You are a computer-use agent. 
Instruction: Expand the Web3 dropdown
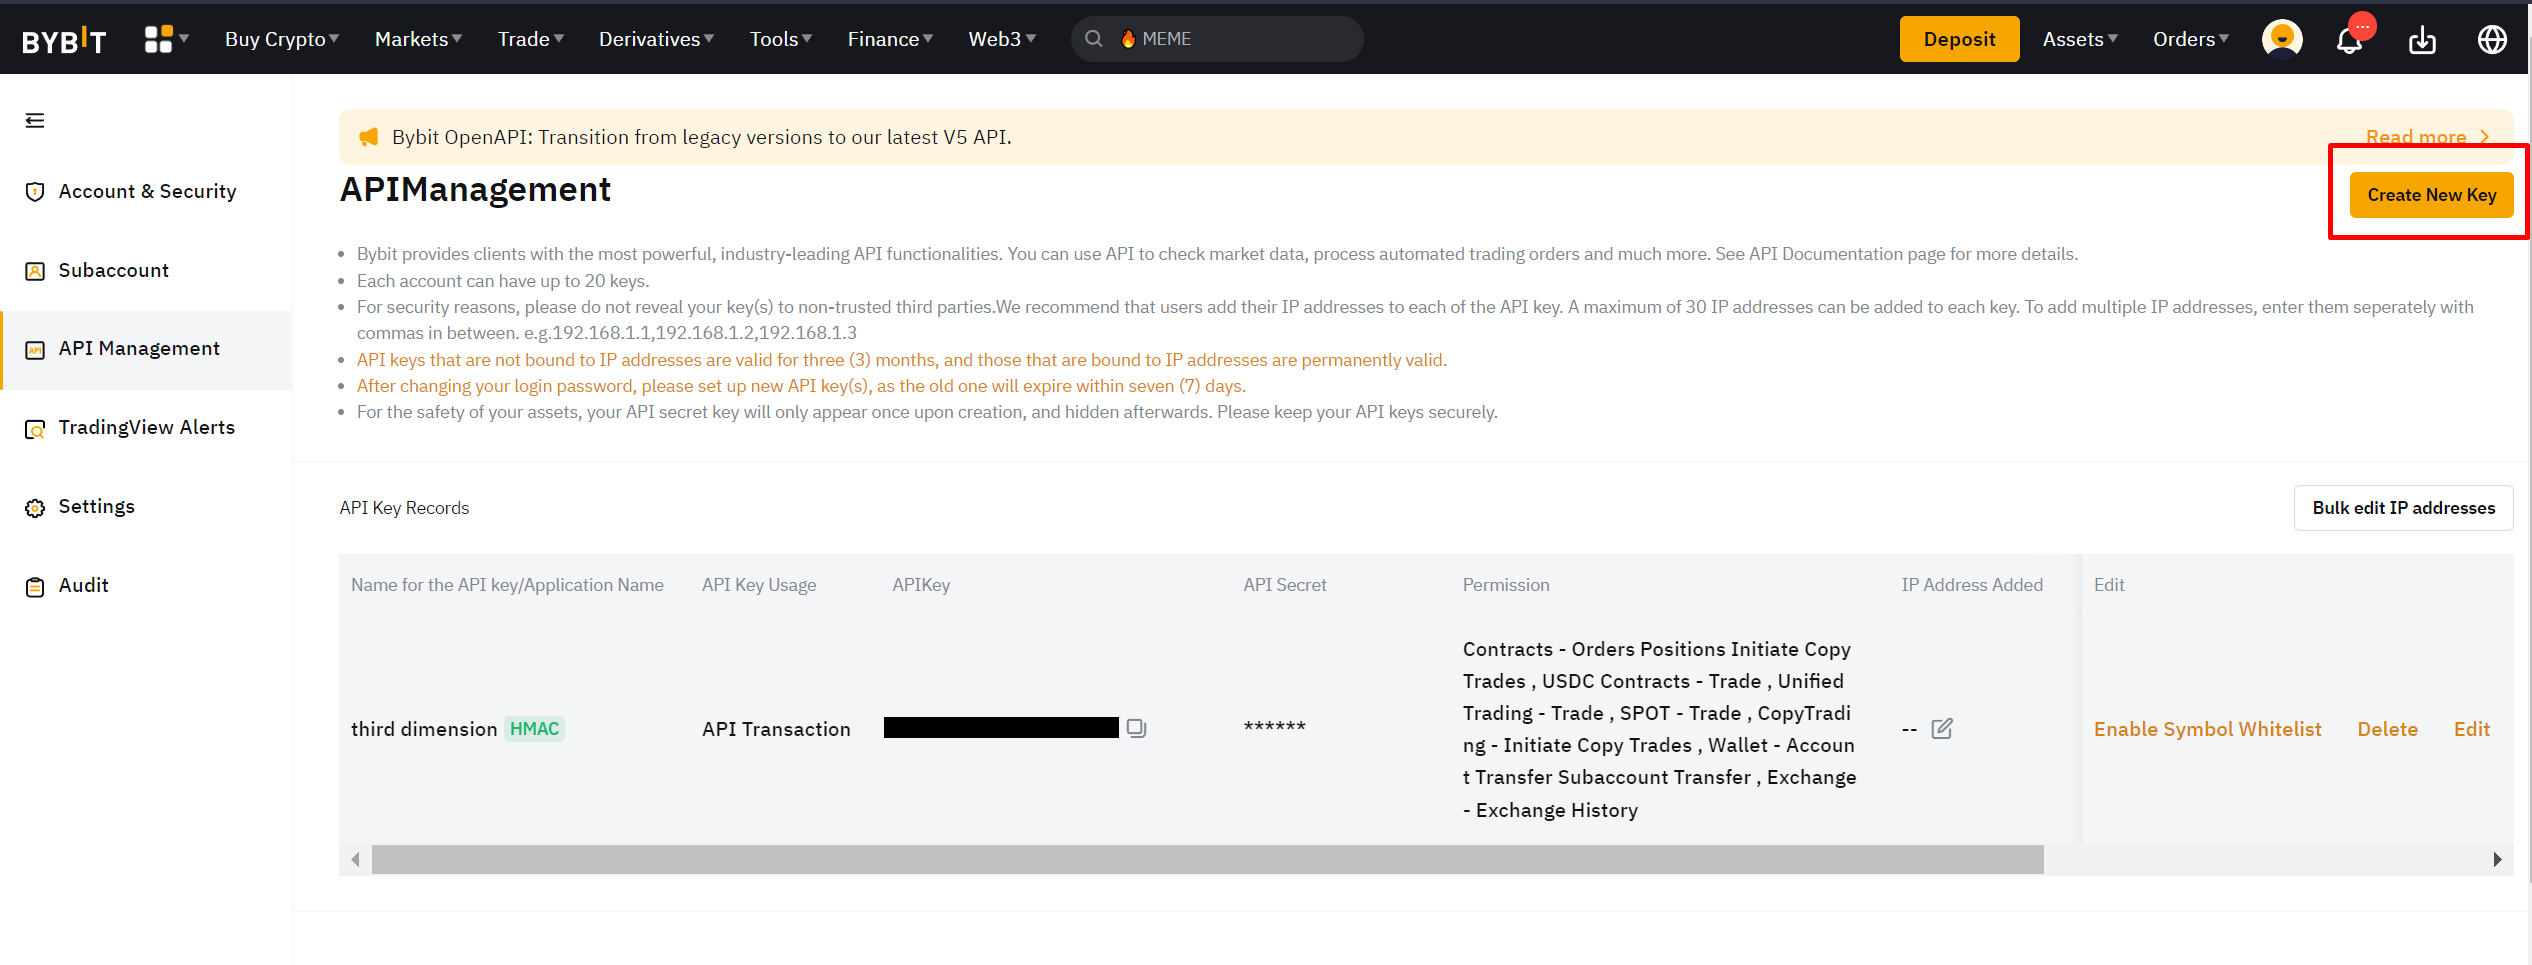coord(1002,39)
